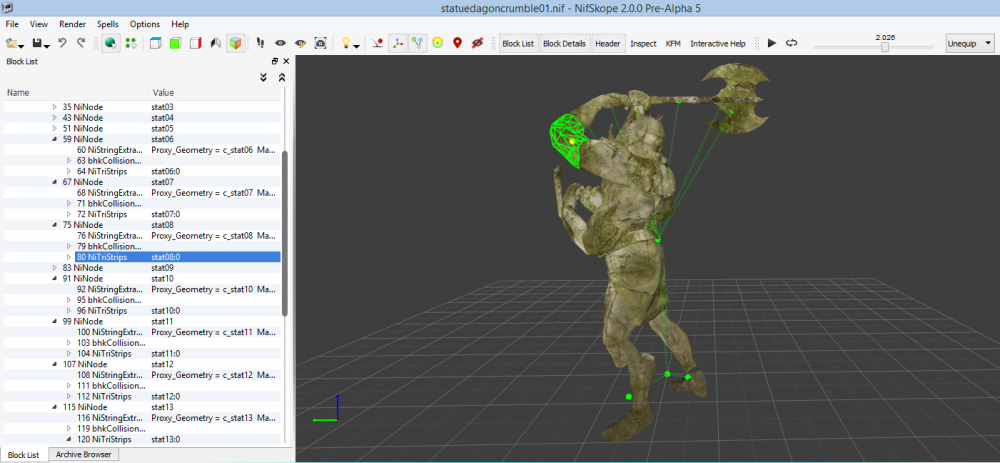Save file using the floppy disk icon
The width and height of the screenshot is (1000, 463).
click(37, 43)
